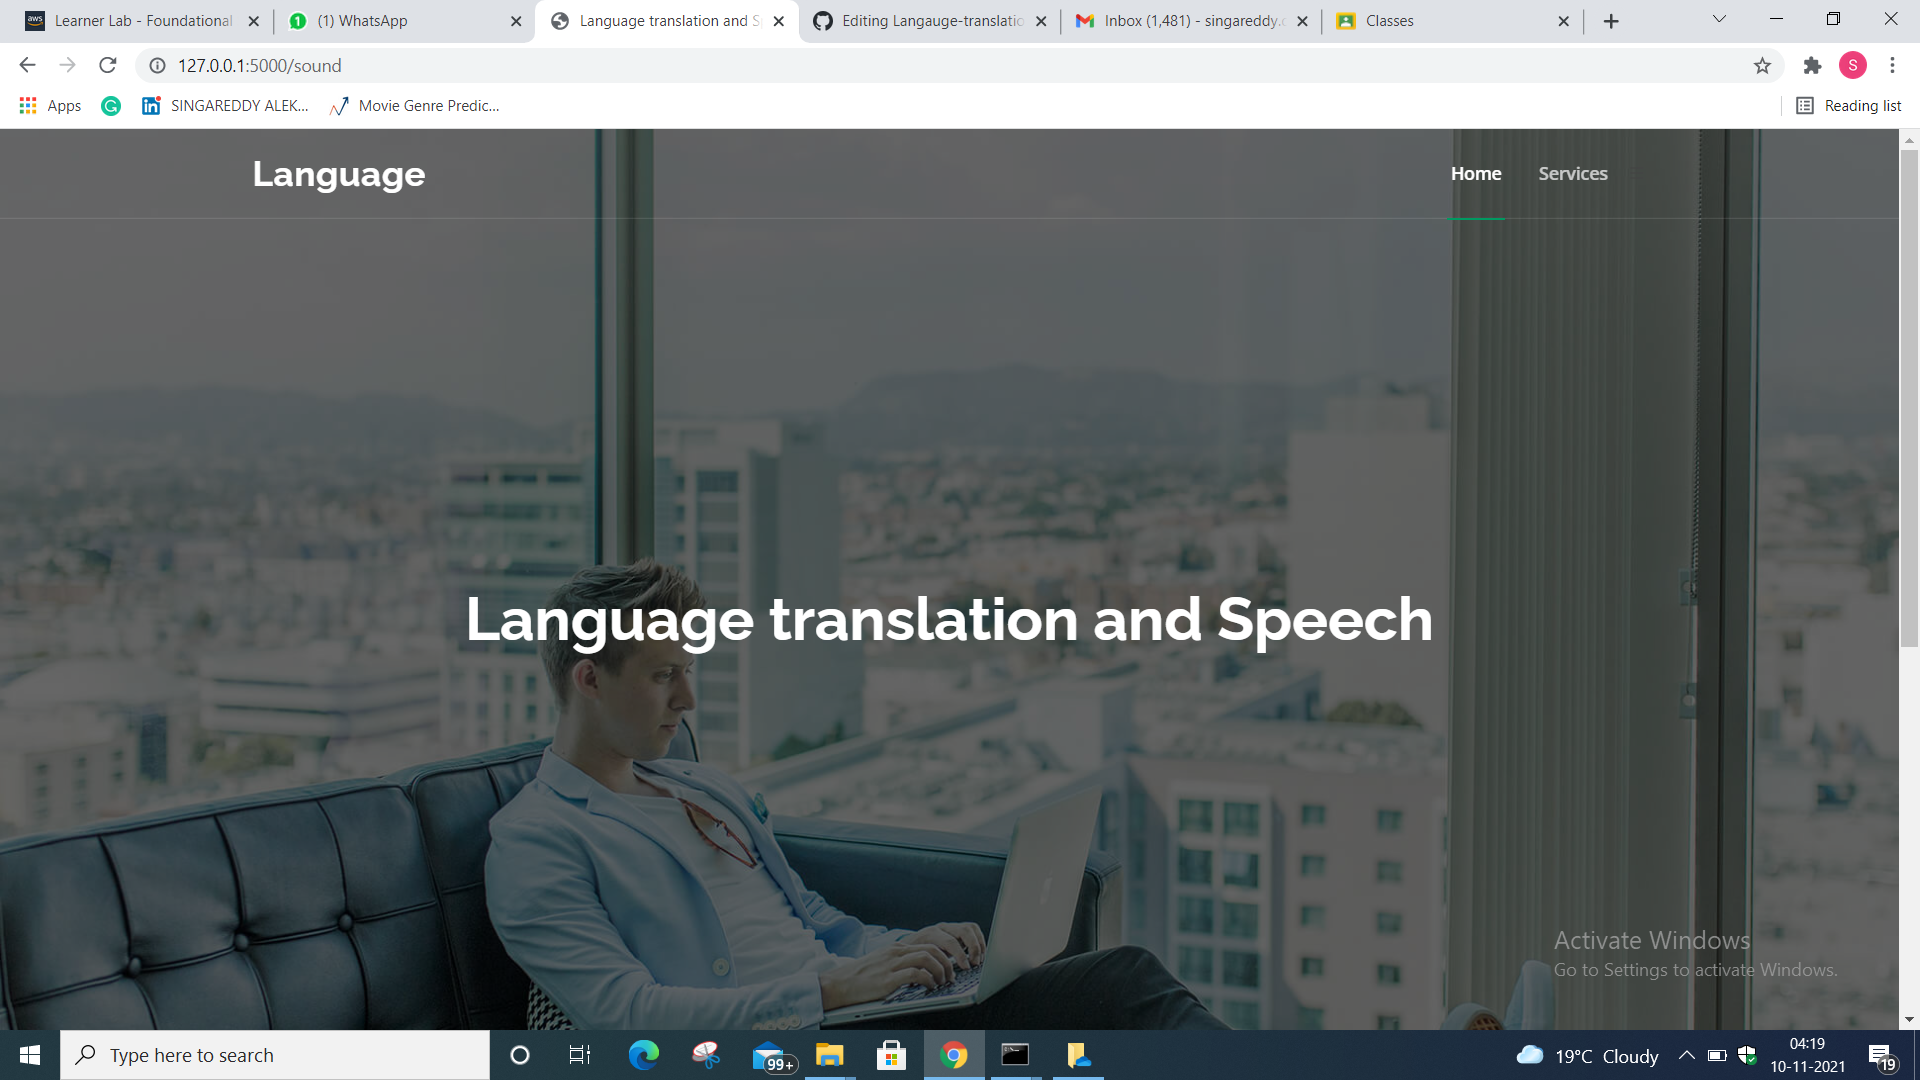The width and height of the screenshot is (1920, 1080).
Task: Click the Reading list button
Action: [1848, 105]
